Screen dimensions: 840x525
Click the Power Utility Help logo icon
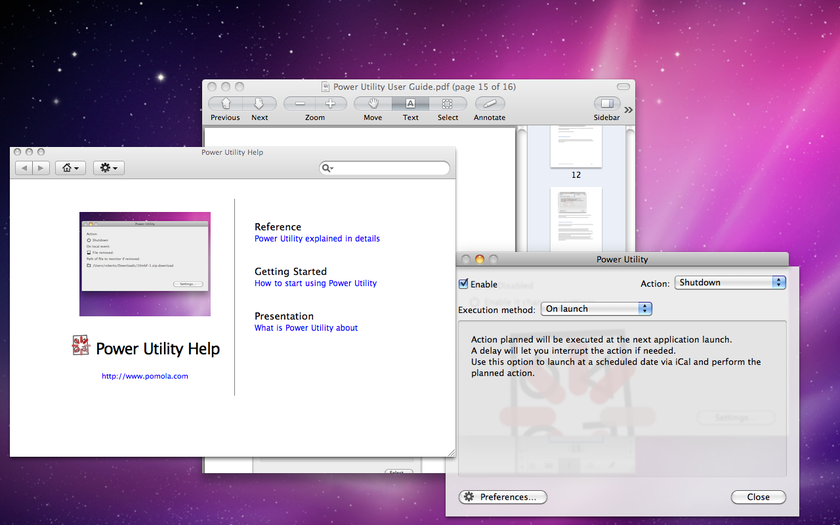point(81,345)
